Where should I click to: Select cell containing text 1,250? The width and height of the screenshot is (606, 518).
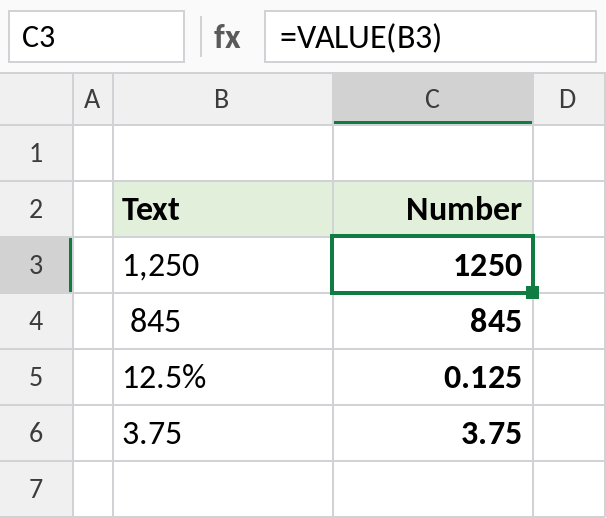pyautogui.click(x=223, y=265)
